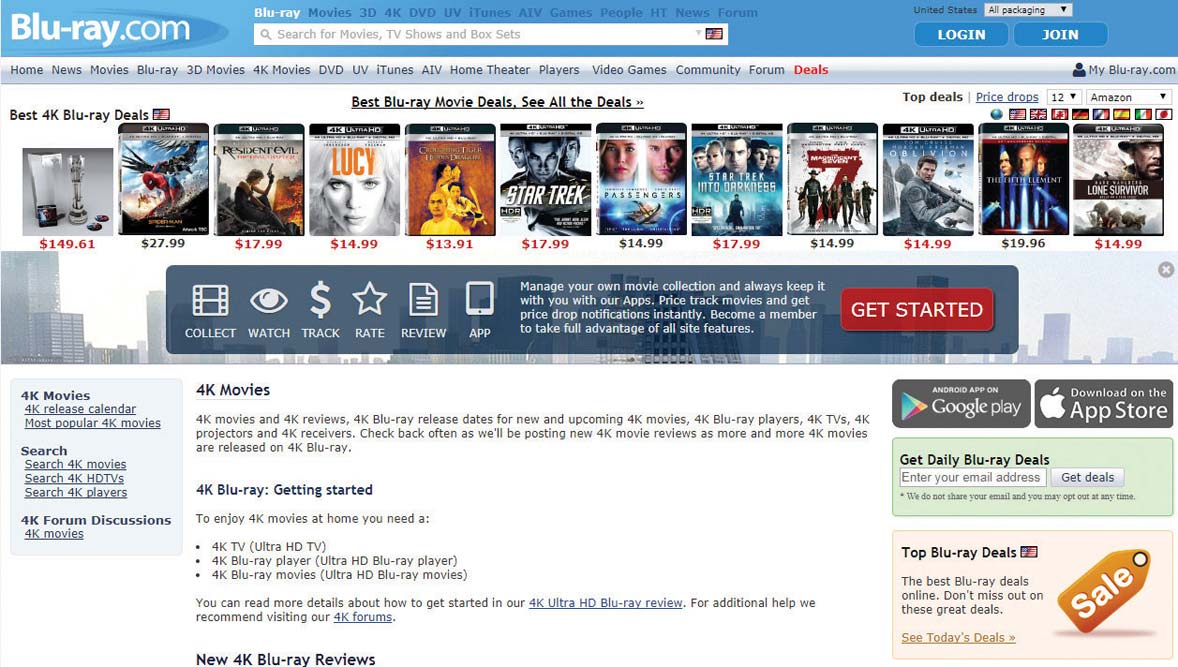Open the 4K Ultra HD Blu-ray review link
Image resolution: width=1178 pixels, height=667 pixels.
[606, 602]
